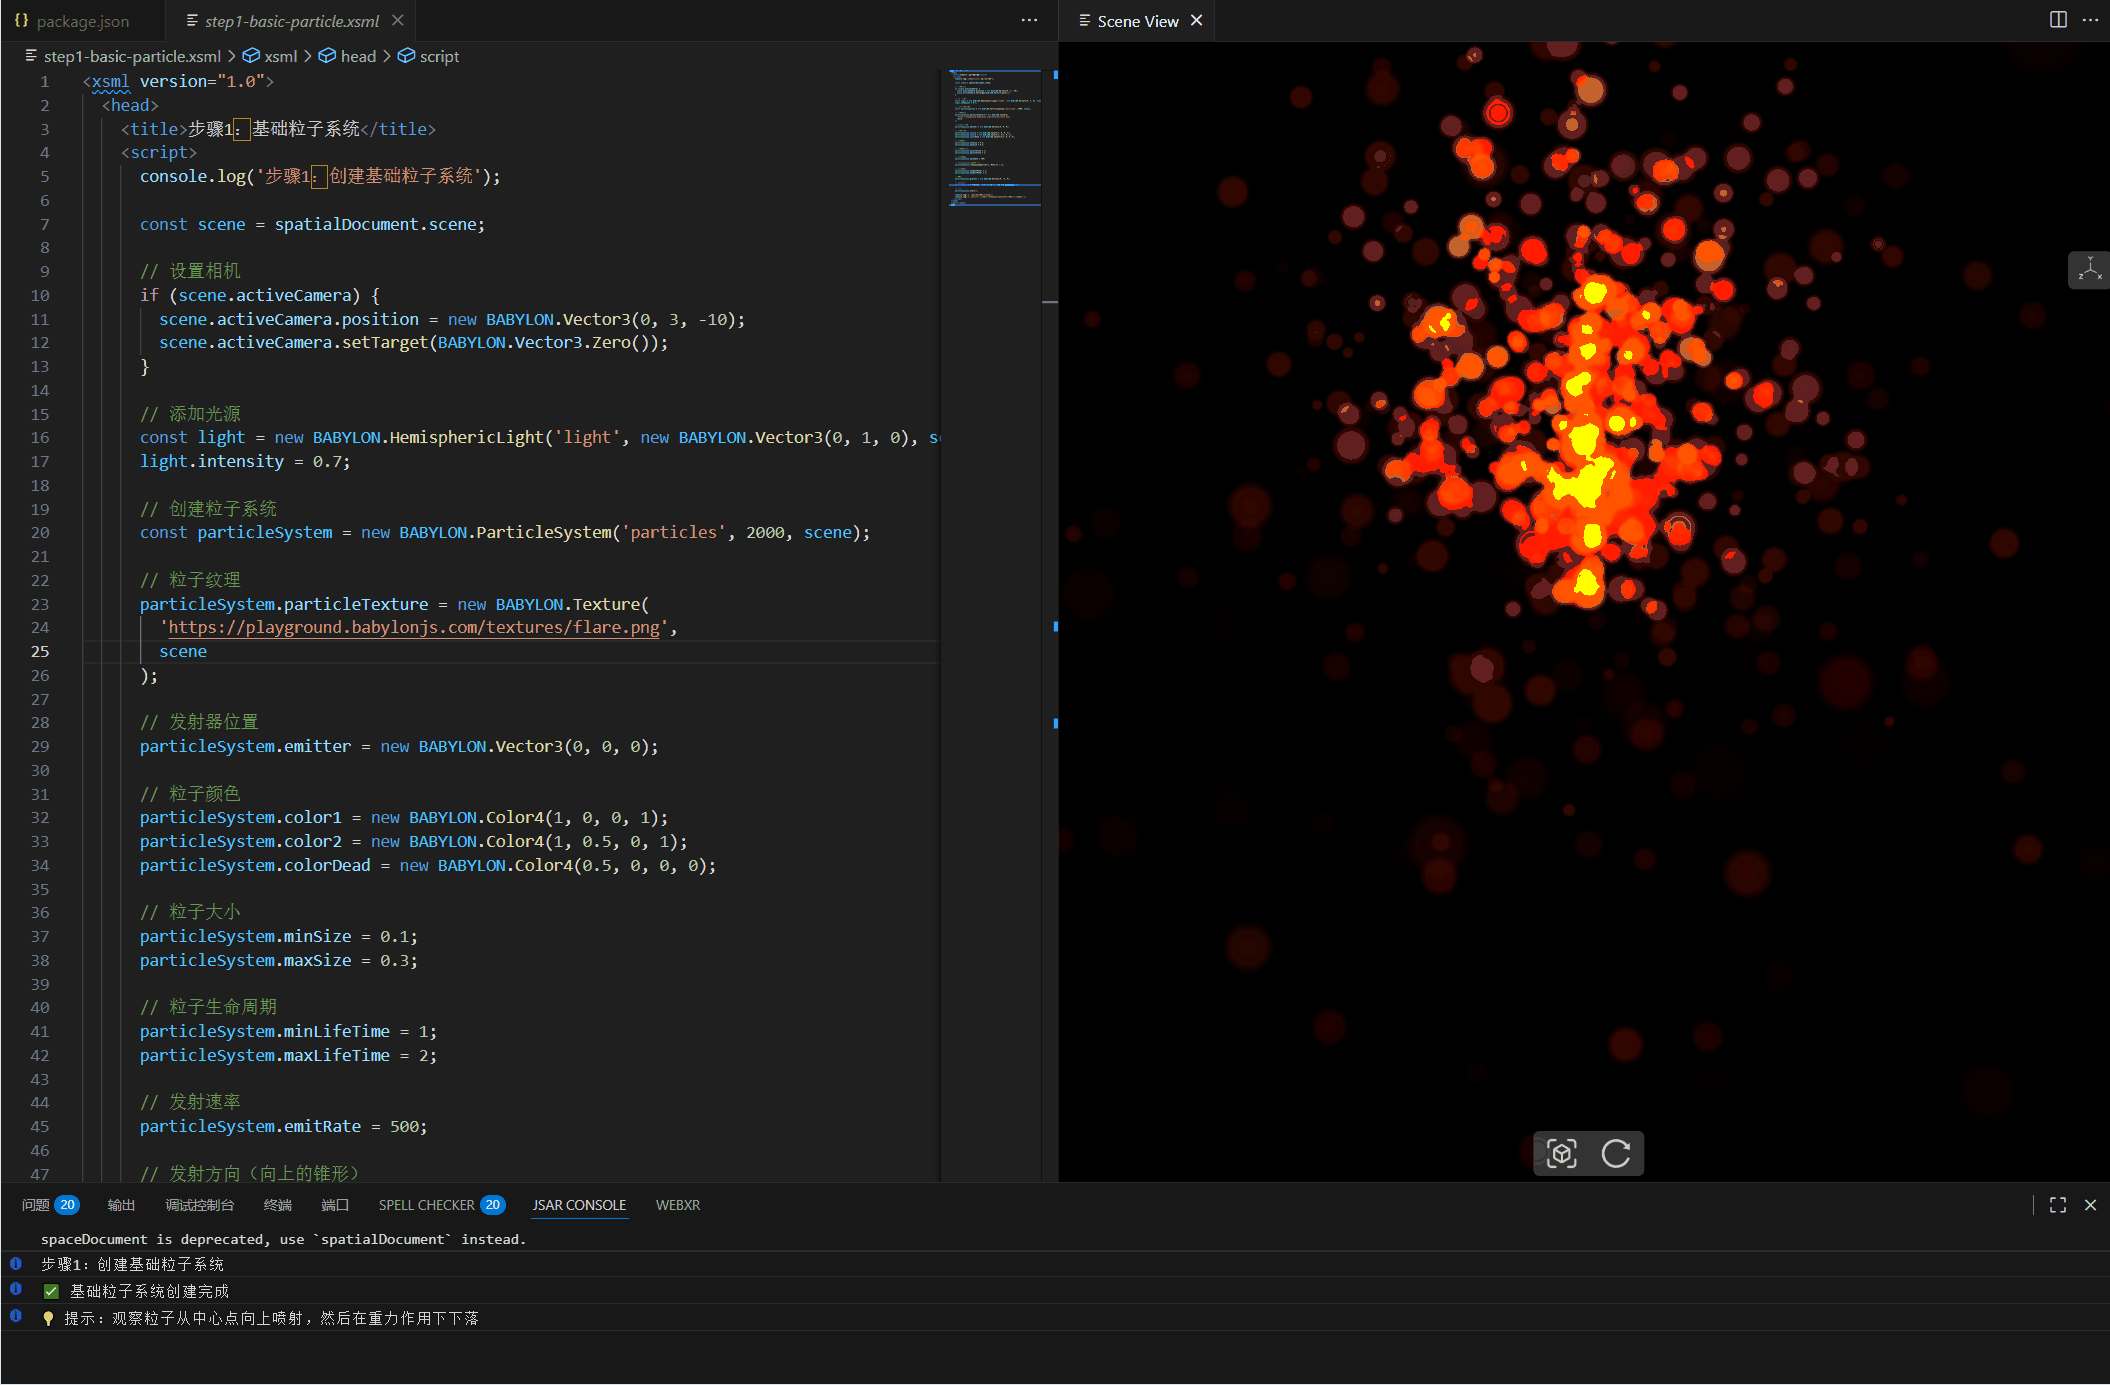Click the code minimap overview
Image resolution: width=2110 pixels, height=1385 pixels.
click(995, 138)
